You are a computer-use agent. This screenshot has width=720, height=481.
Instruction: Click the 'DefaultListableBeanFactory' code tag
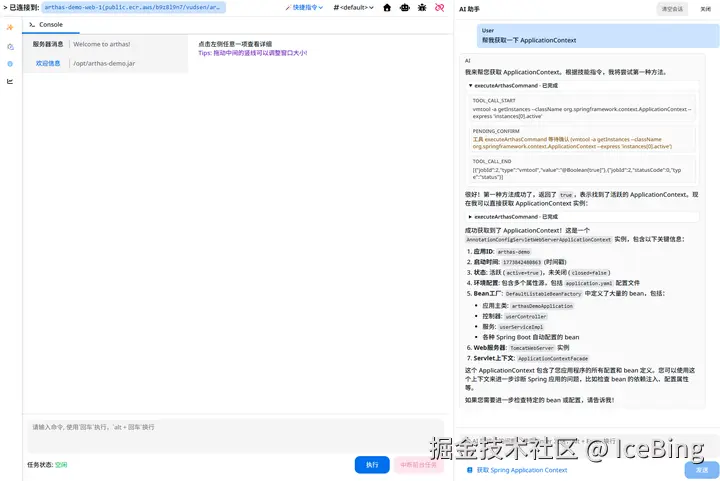544,294
